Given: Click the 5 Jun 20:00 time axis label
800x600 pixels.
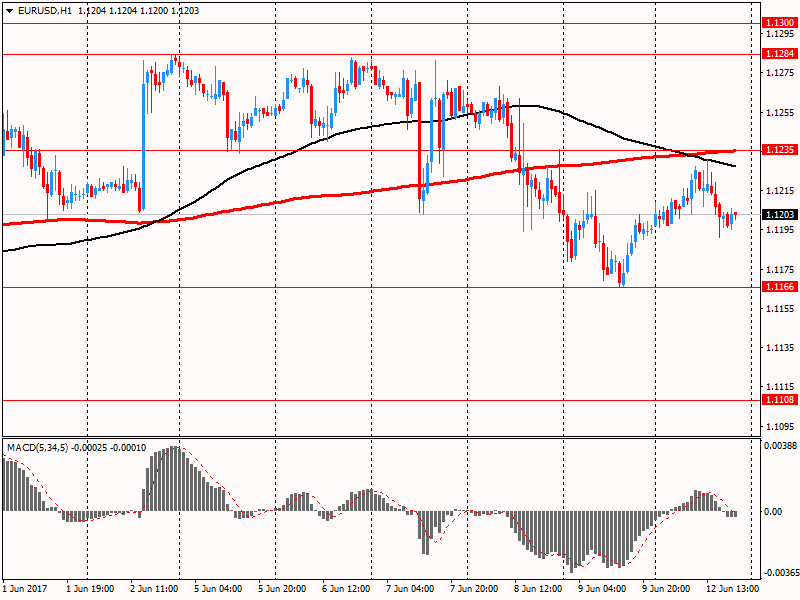Looking at the screenshot, I should click(x=282, y=589).
